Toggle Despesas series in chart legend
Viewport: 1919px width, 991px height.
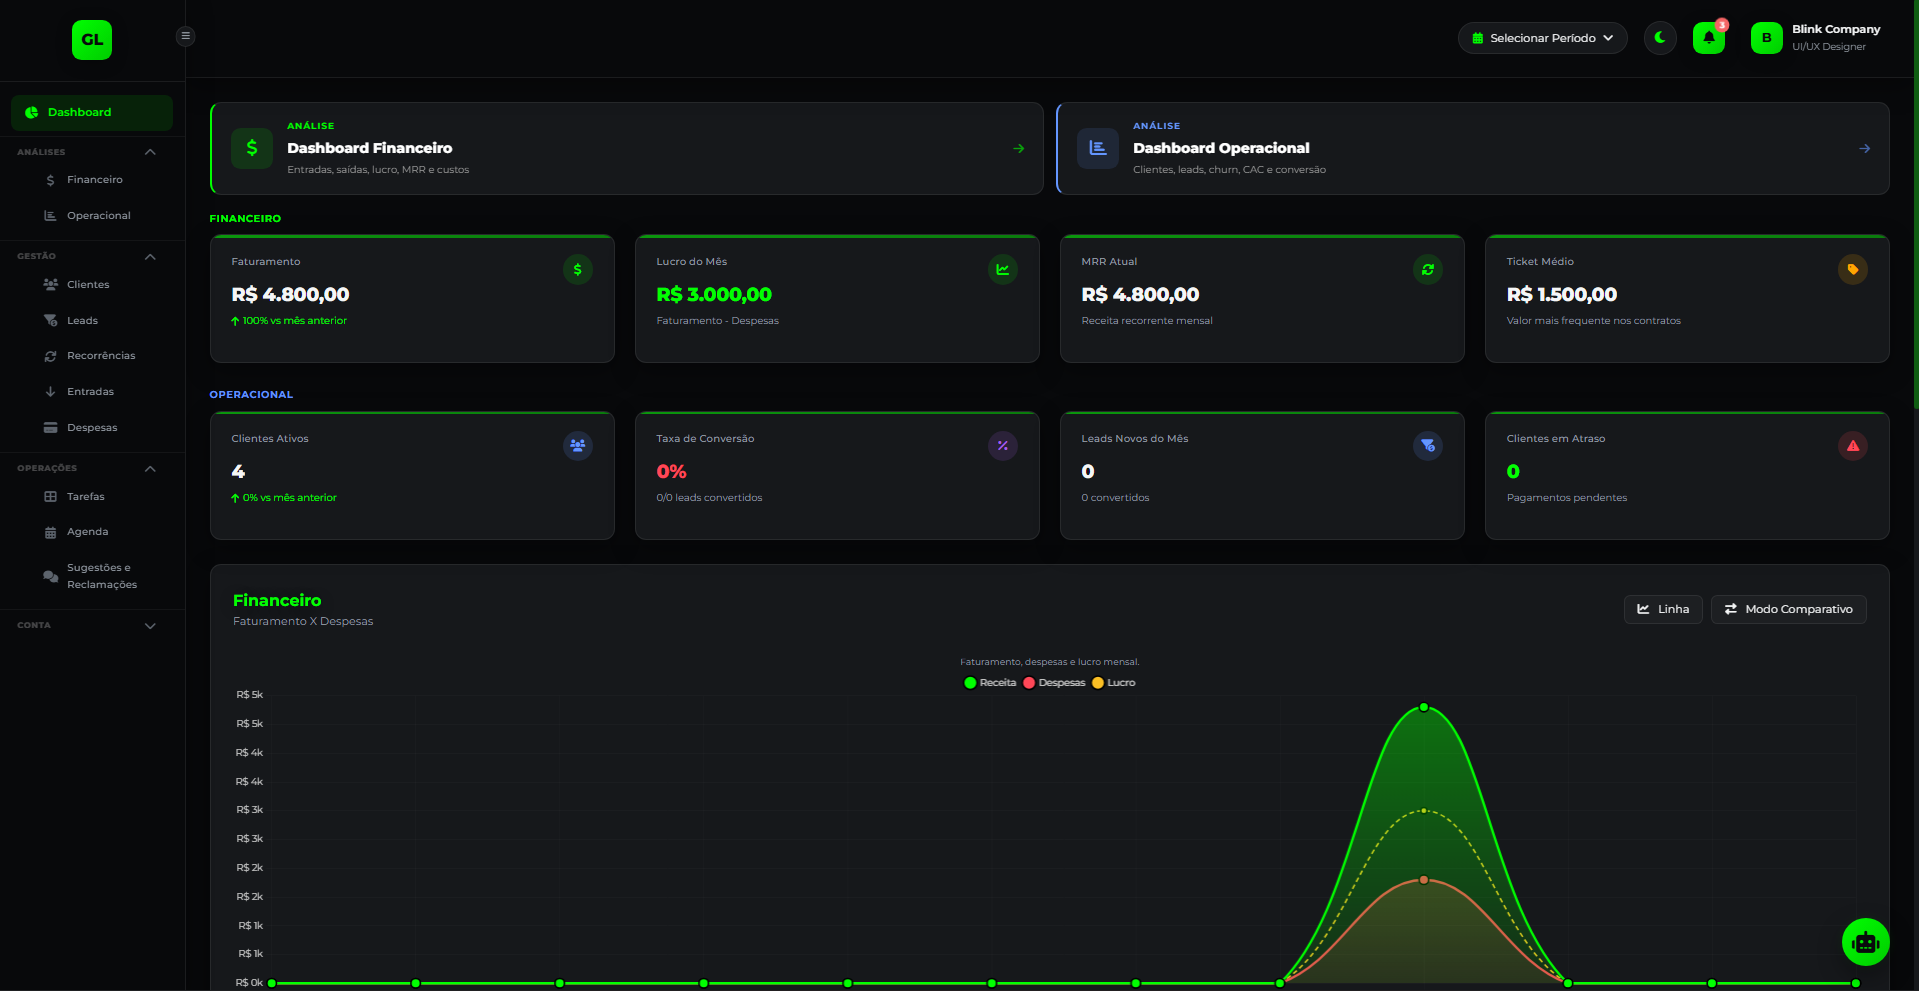[1054, 683]
